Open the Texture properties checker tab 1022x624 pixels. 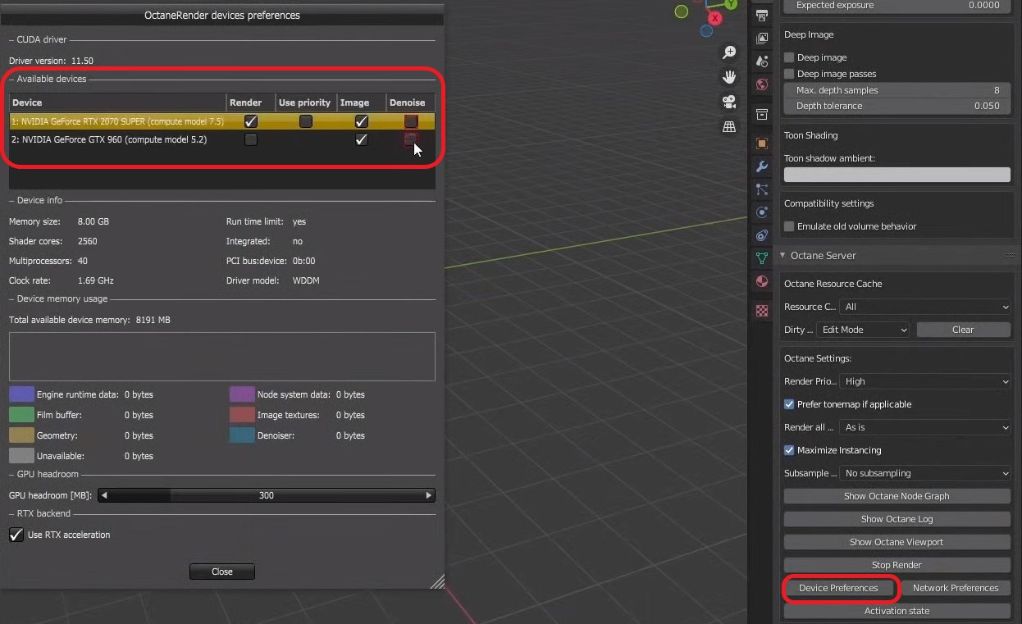[x=762, y=311]
